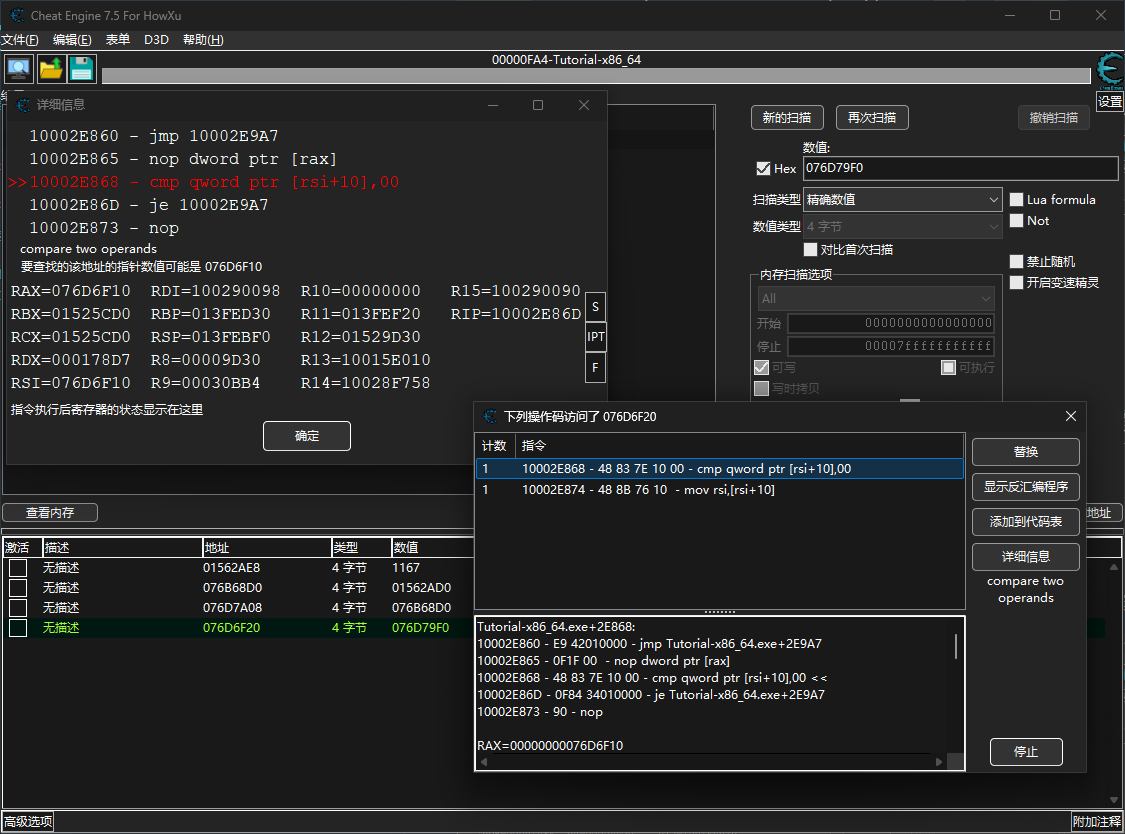Click the 显示反汇编程序 button
The width and height of the screenshot is (1125, 834).
click(1025, 487)
